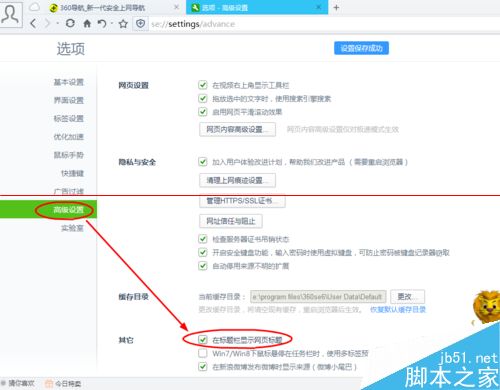Click 管理HTTPS/SSL证书 button

[242, 201]
